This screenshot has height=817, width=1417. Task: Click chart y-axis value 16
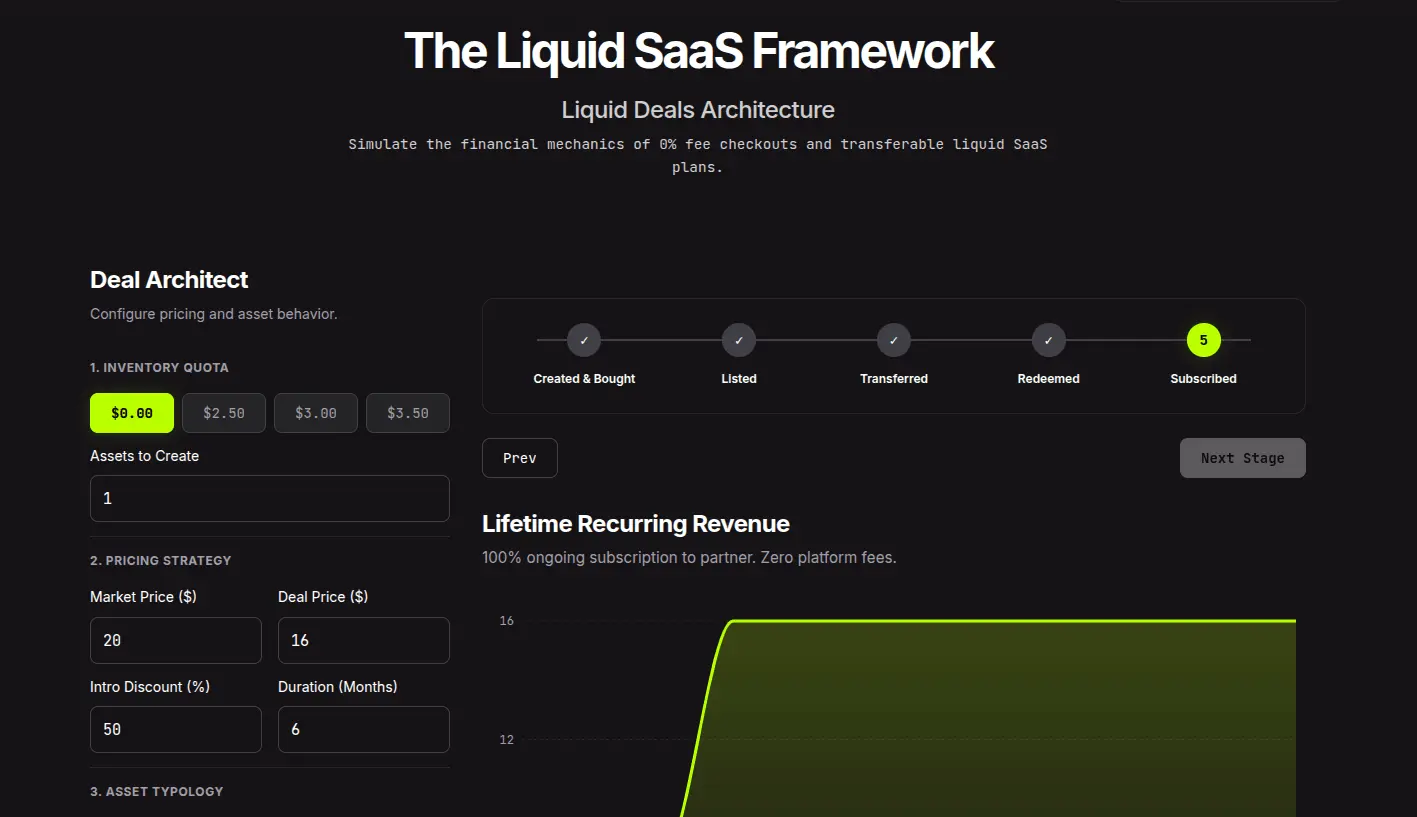click(507, 621)
